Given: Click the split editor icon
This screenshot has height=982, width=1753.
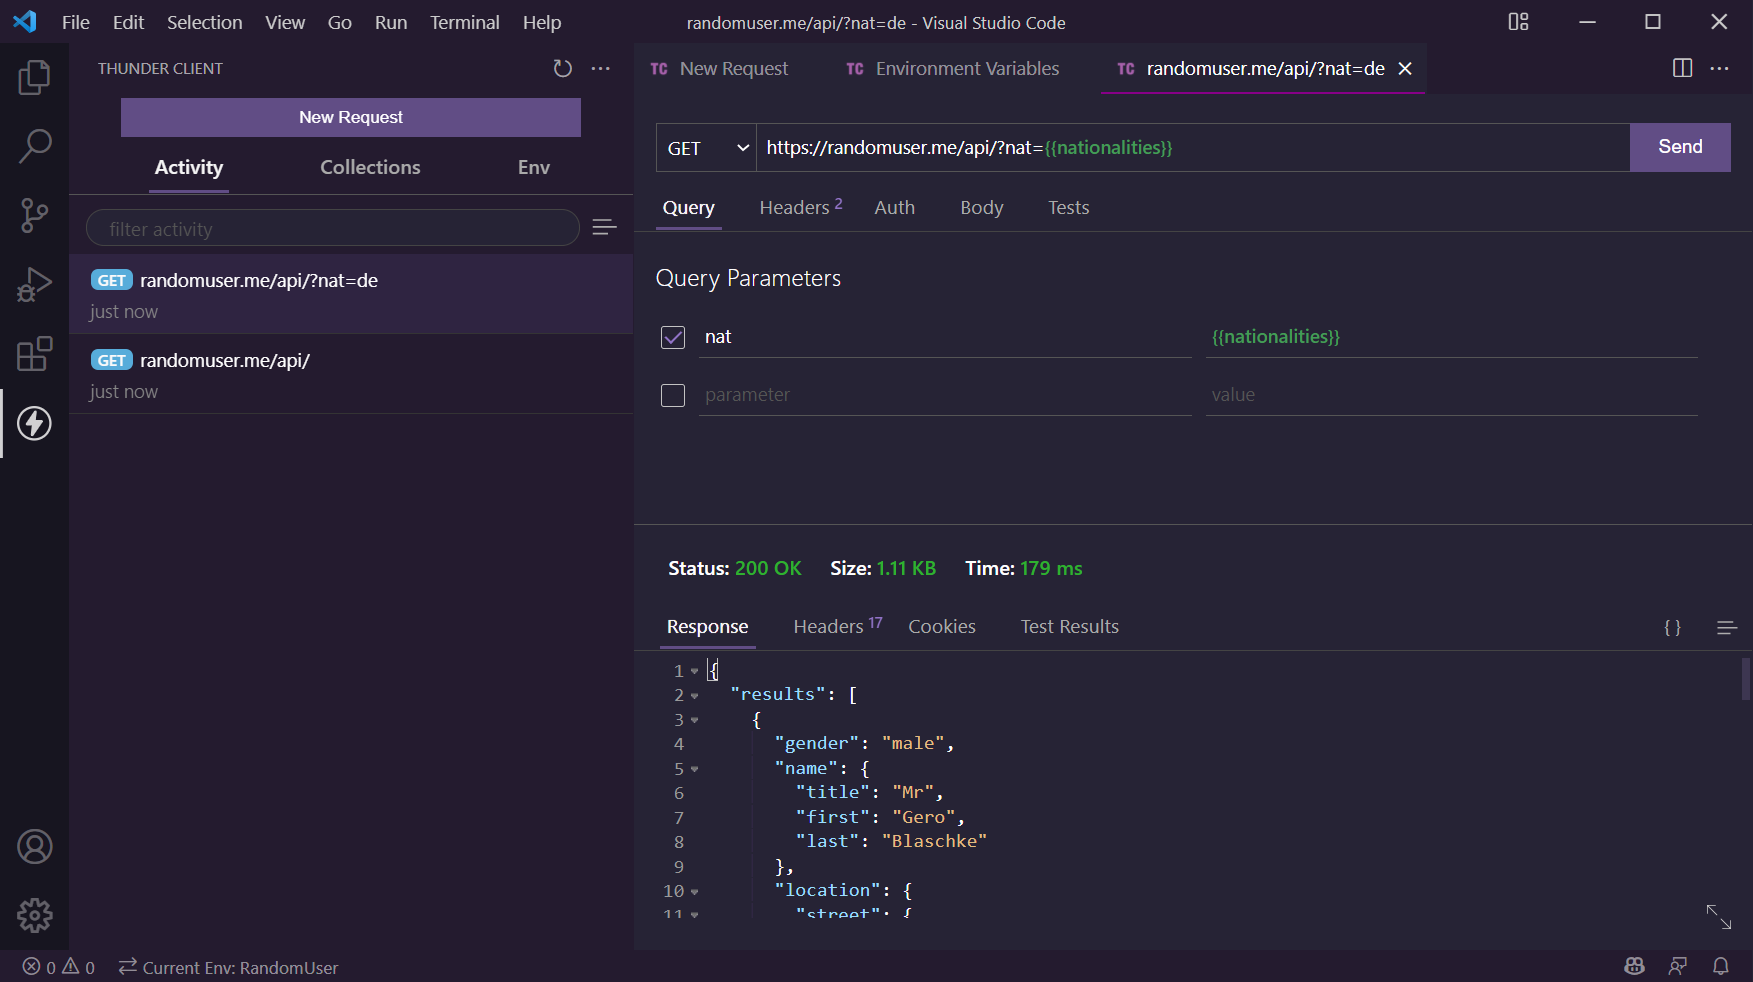Looking at the screenshot, I should (1682, 68).
